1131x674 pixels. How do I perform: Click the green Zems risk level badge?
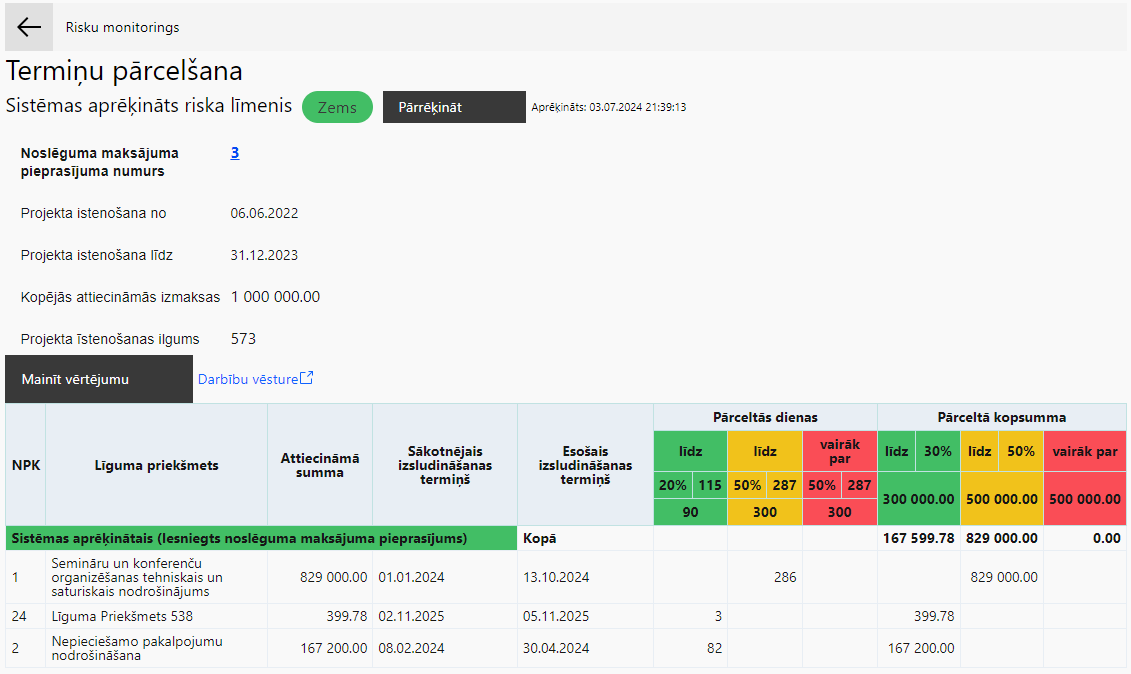coord(337,107)
